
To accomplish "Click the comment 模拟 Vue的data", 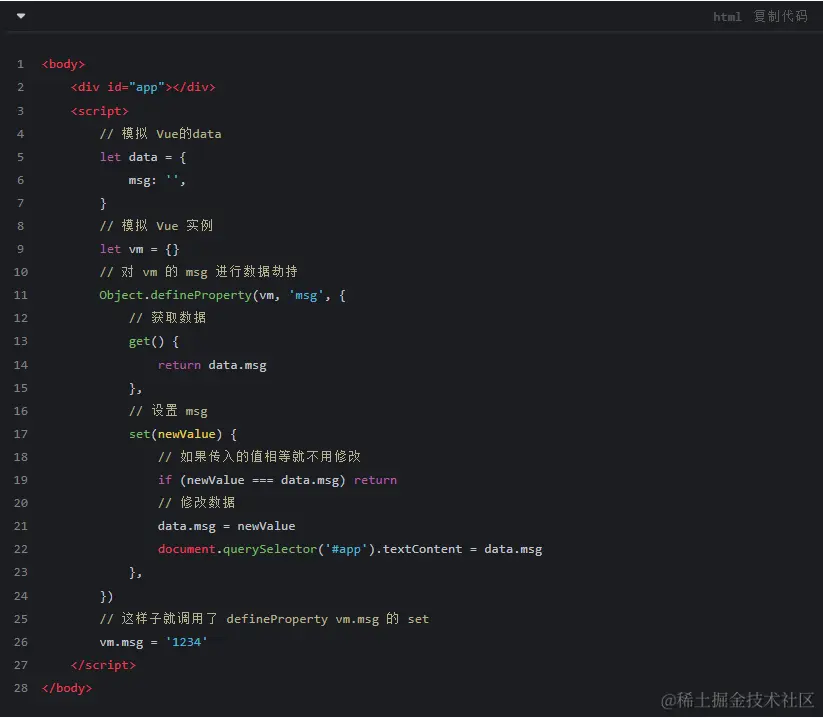I will tap(161, 134).
